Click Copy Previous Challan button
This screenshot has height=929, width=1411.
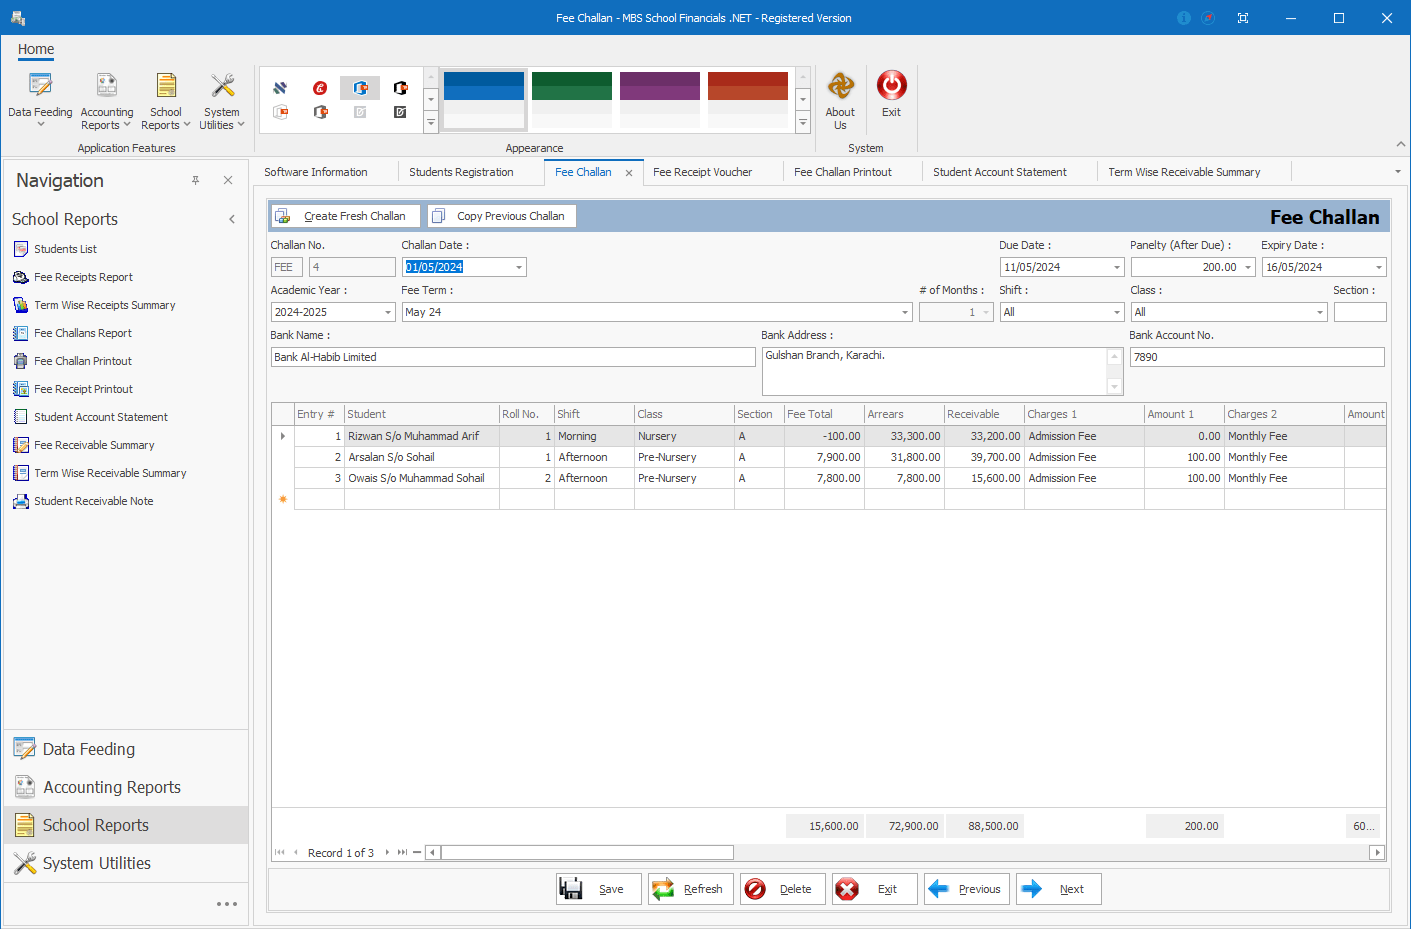tap(502, 216)
